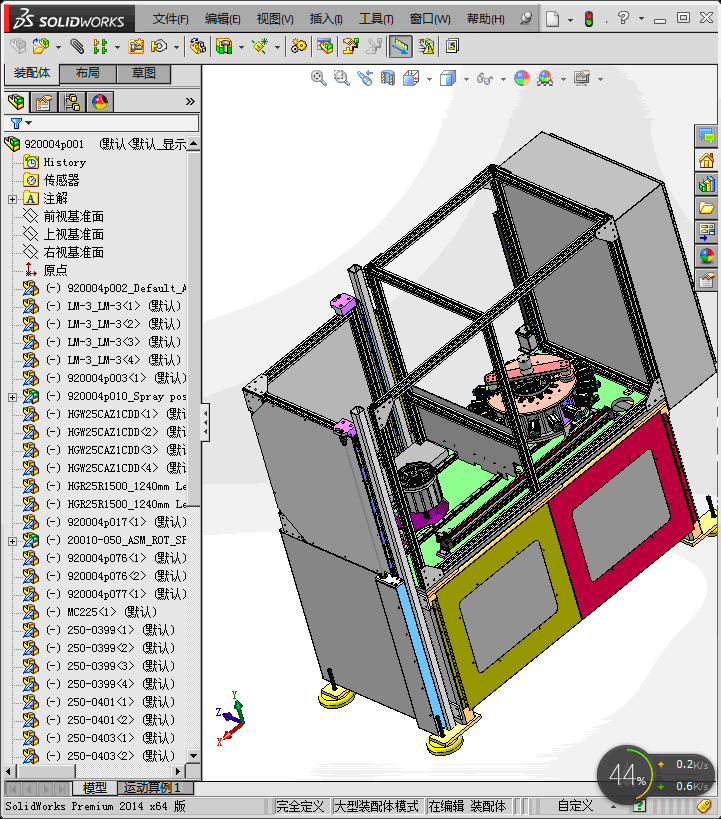Open the 窗口(W) menu

pyautogui.click(x=430, y=19)
